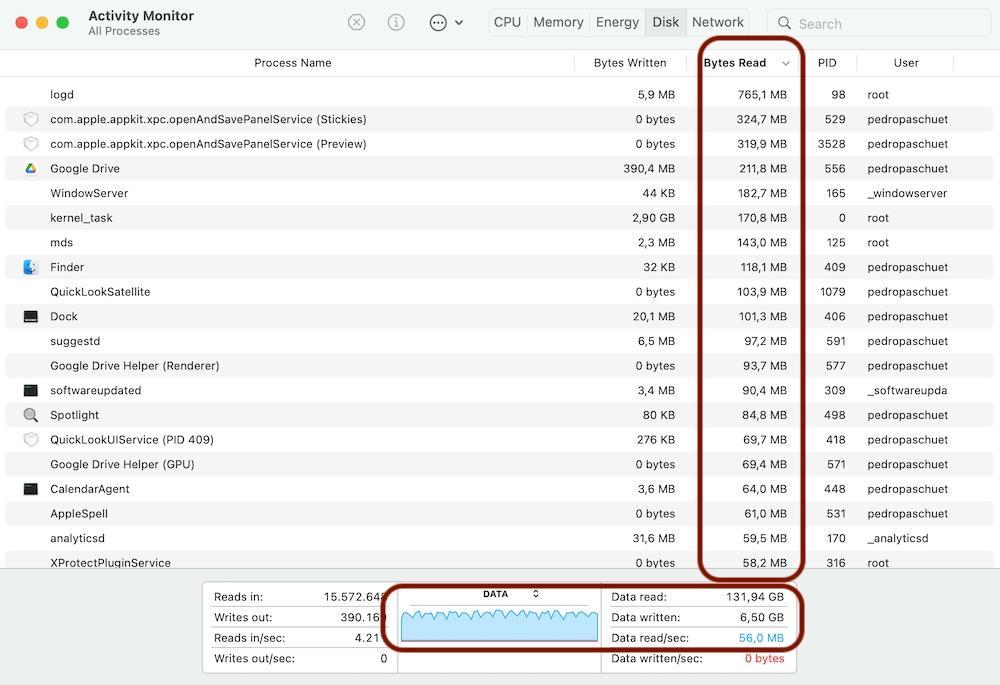Viewport: 1000px width, 685px height.
Task: Click shield icon beside the Stickies service
Action: click(x=31, y=119)
